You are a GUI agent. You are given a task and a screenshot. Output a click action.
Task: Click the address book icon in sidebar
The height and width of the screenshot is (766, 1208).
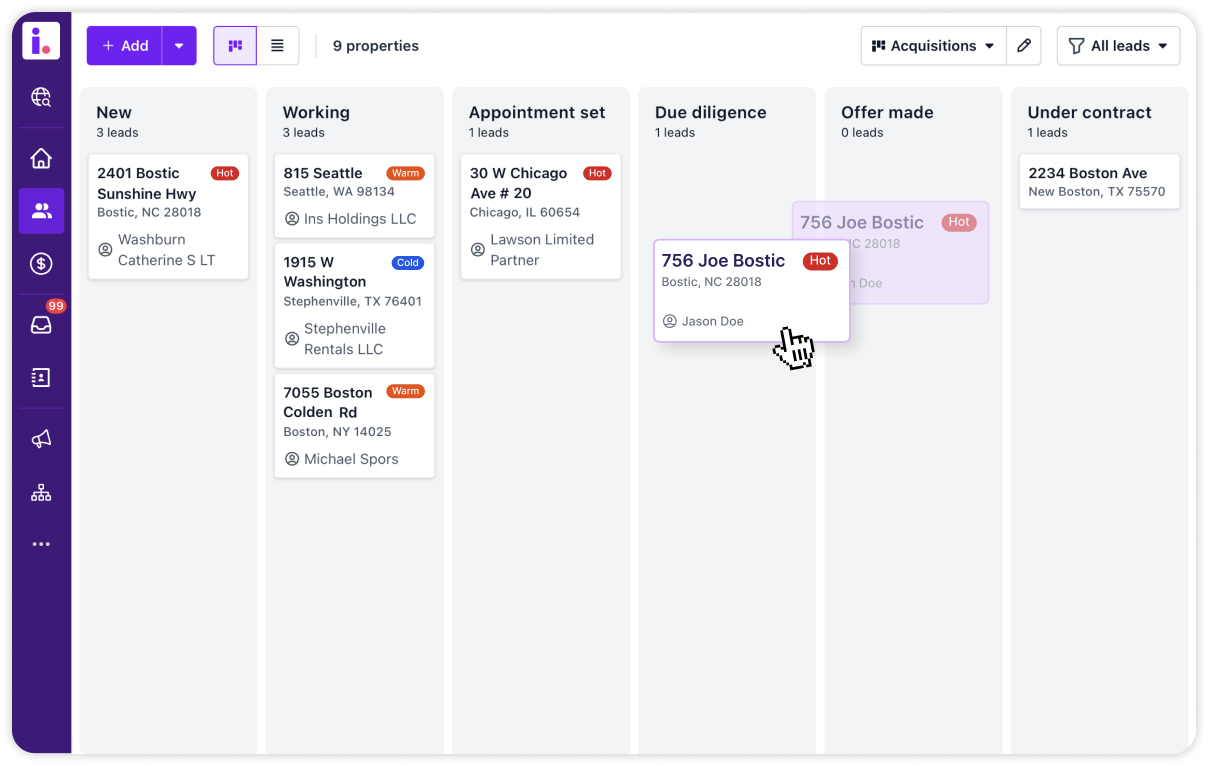(x=41, y=378)
